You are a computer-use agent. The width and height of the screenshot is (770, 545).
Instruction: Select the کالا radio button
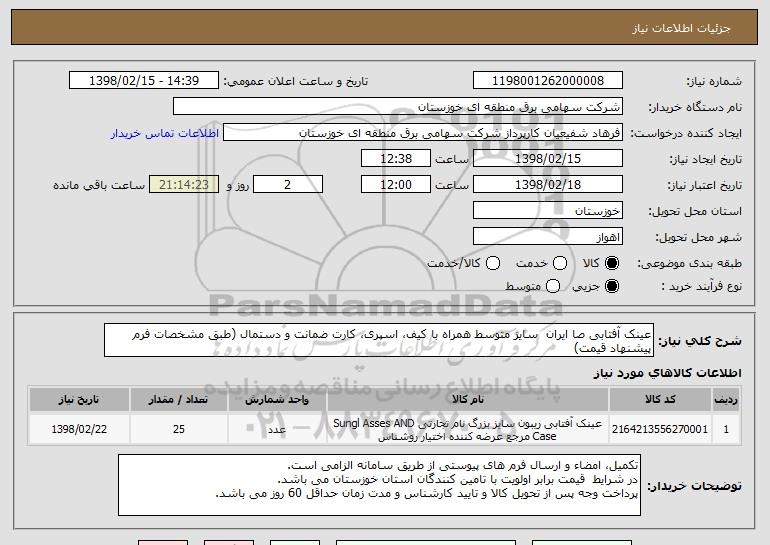point(612,263)
